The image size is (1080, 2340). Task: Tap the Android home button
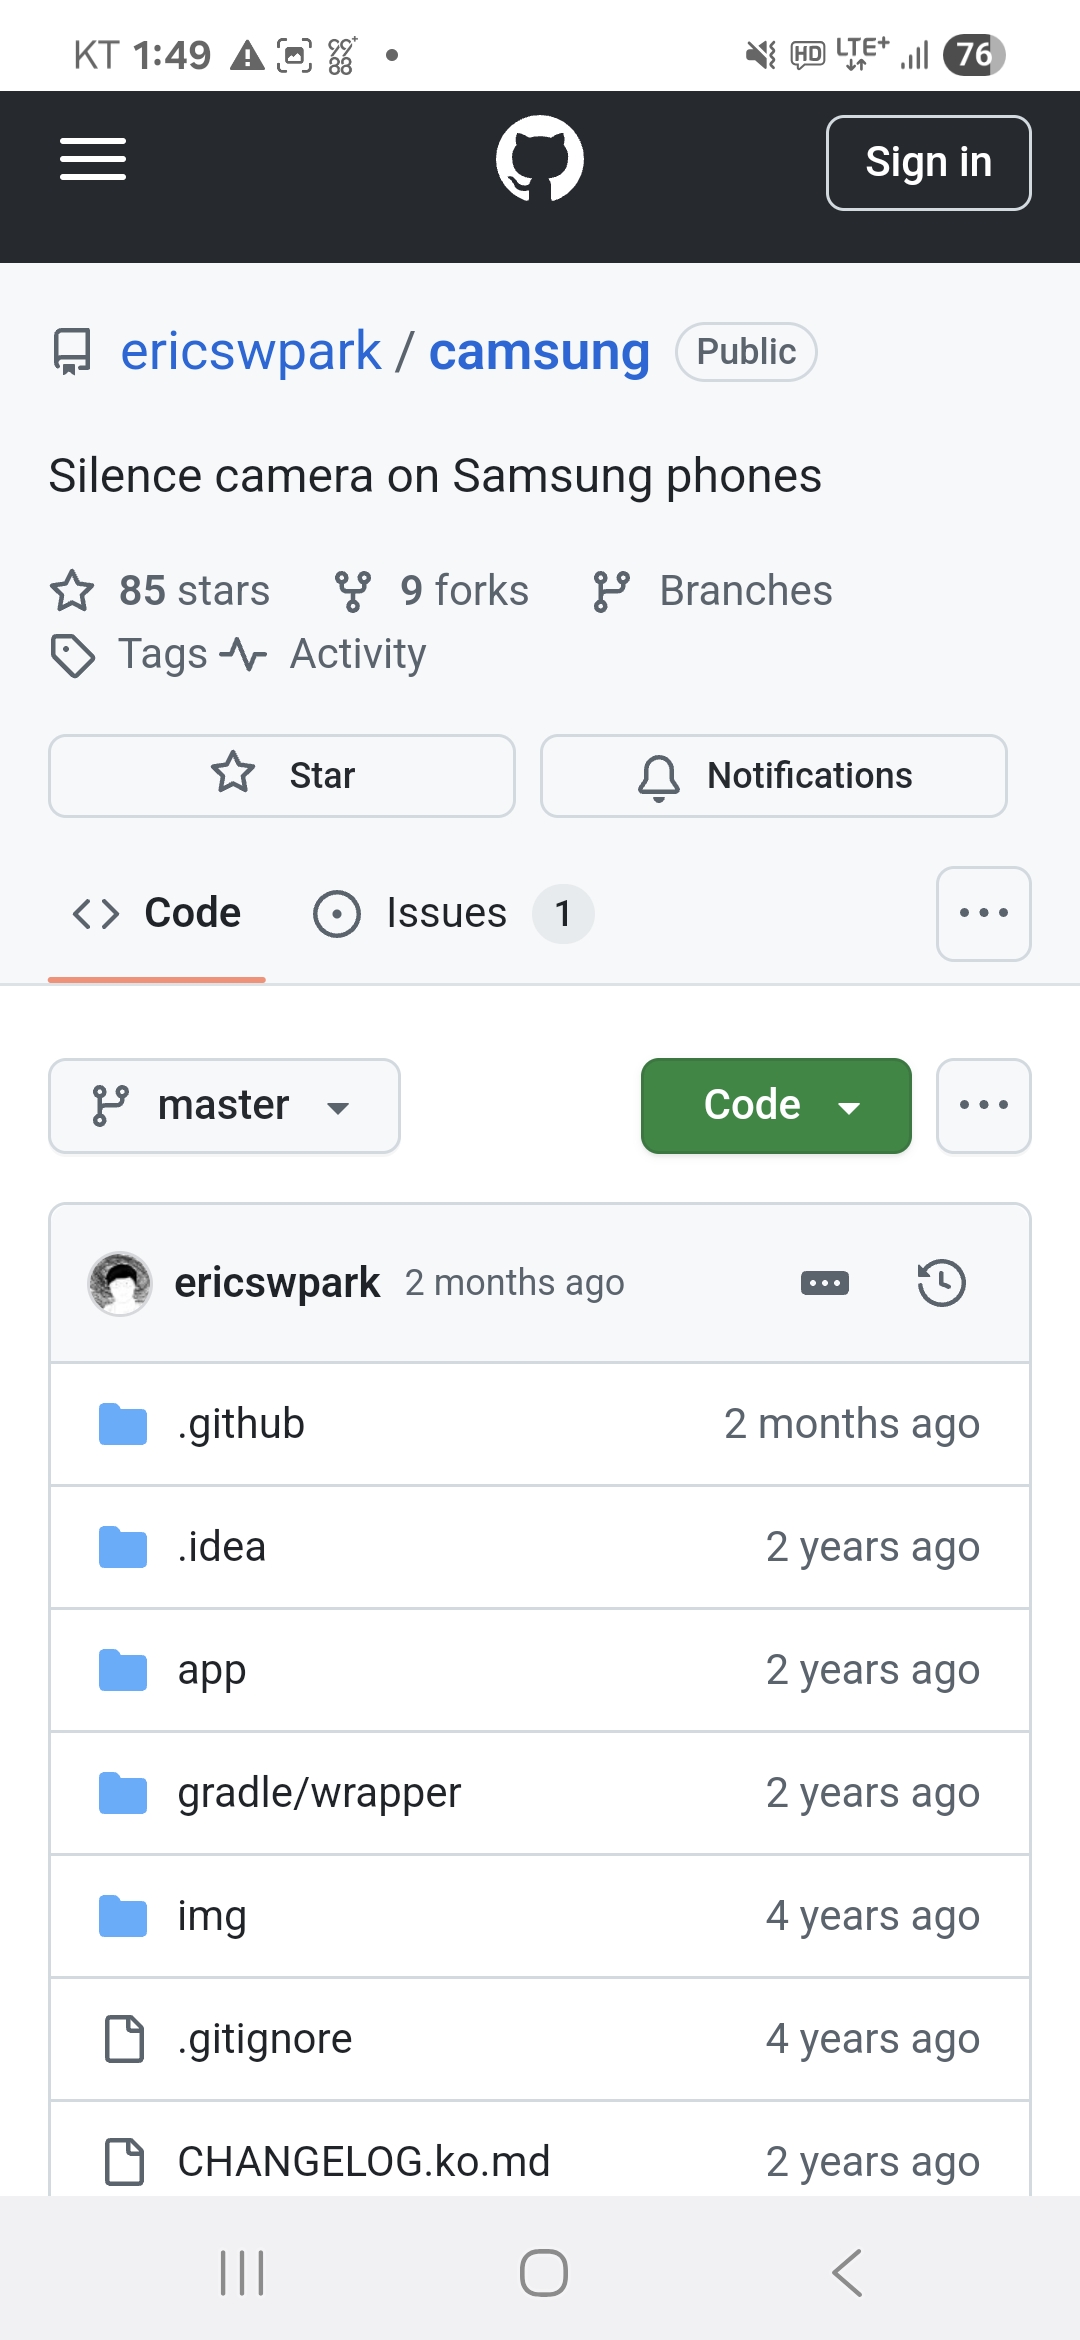click(x=544, y=2273)
